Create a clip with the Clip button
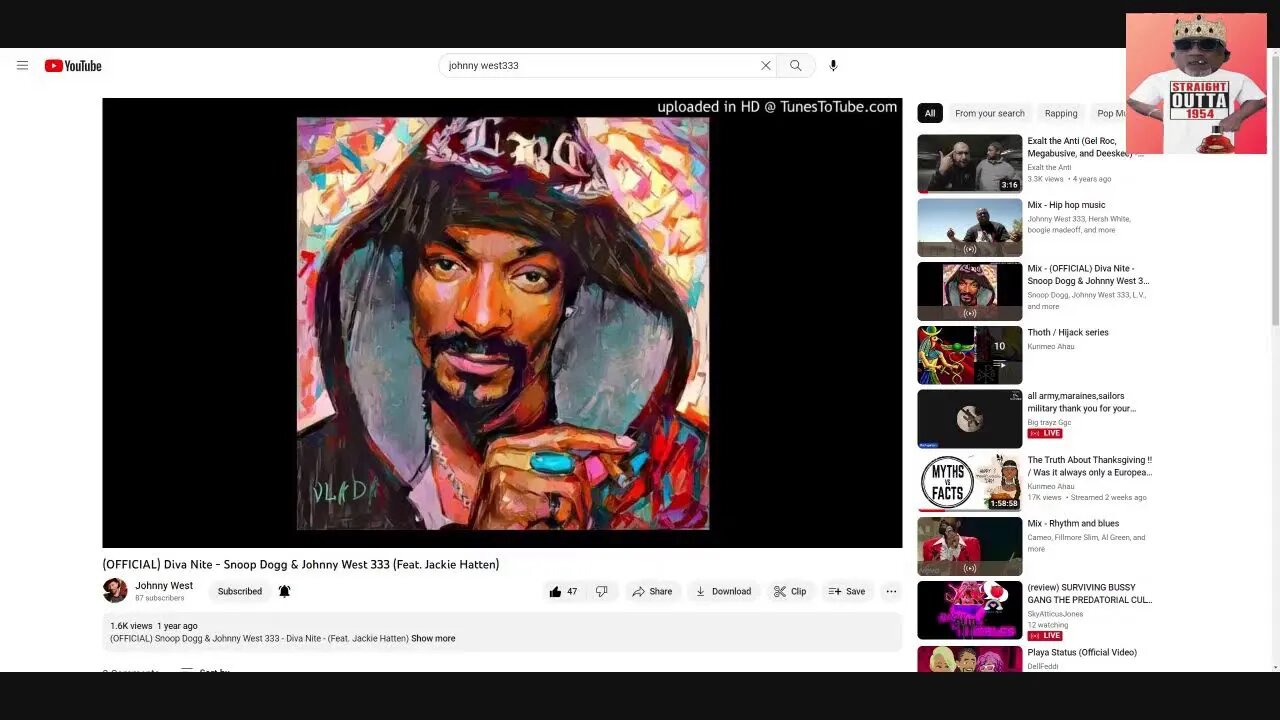 point(790,591)
